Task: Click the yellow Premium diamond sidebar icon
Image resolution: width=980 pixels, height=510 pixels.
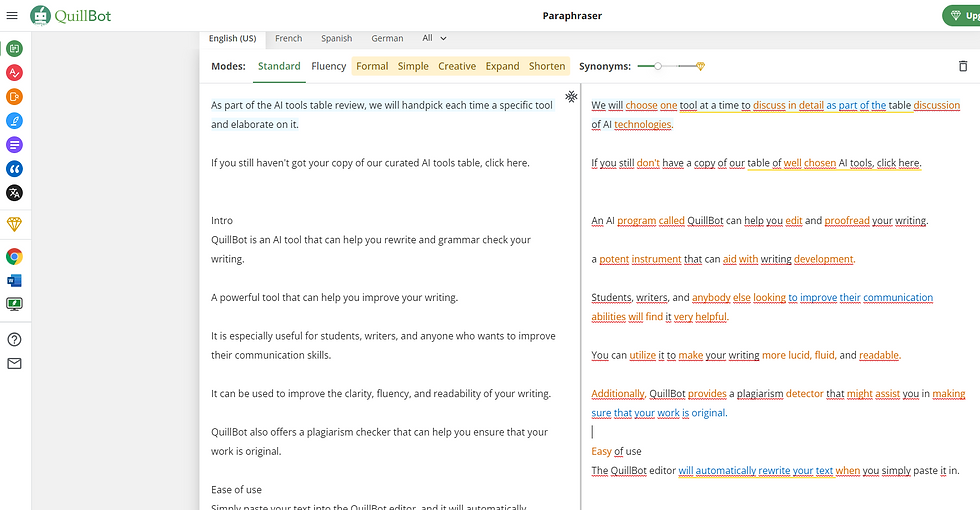Action: click(x=14, y=224)
